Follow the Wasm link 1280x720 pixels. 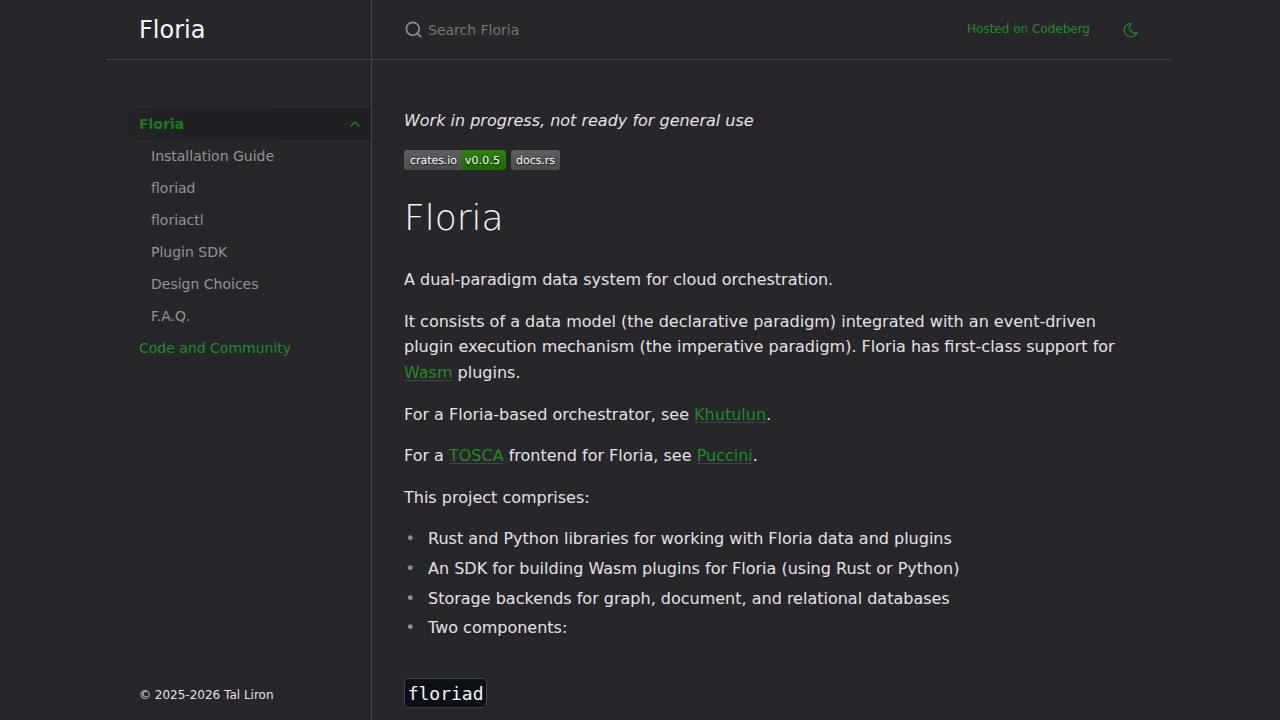pyautogui.click(x=428, y=372)
